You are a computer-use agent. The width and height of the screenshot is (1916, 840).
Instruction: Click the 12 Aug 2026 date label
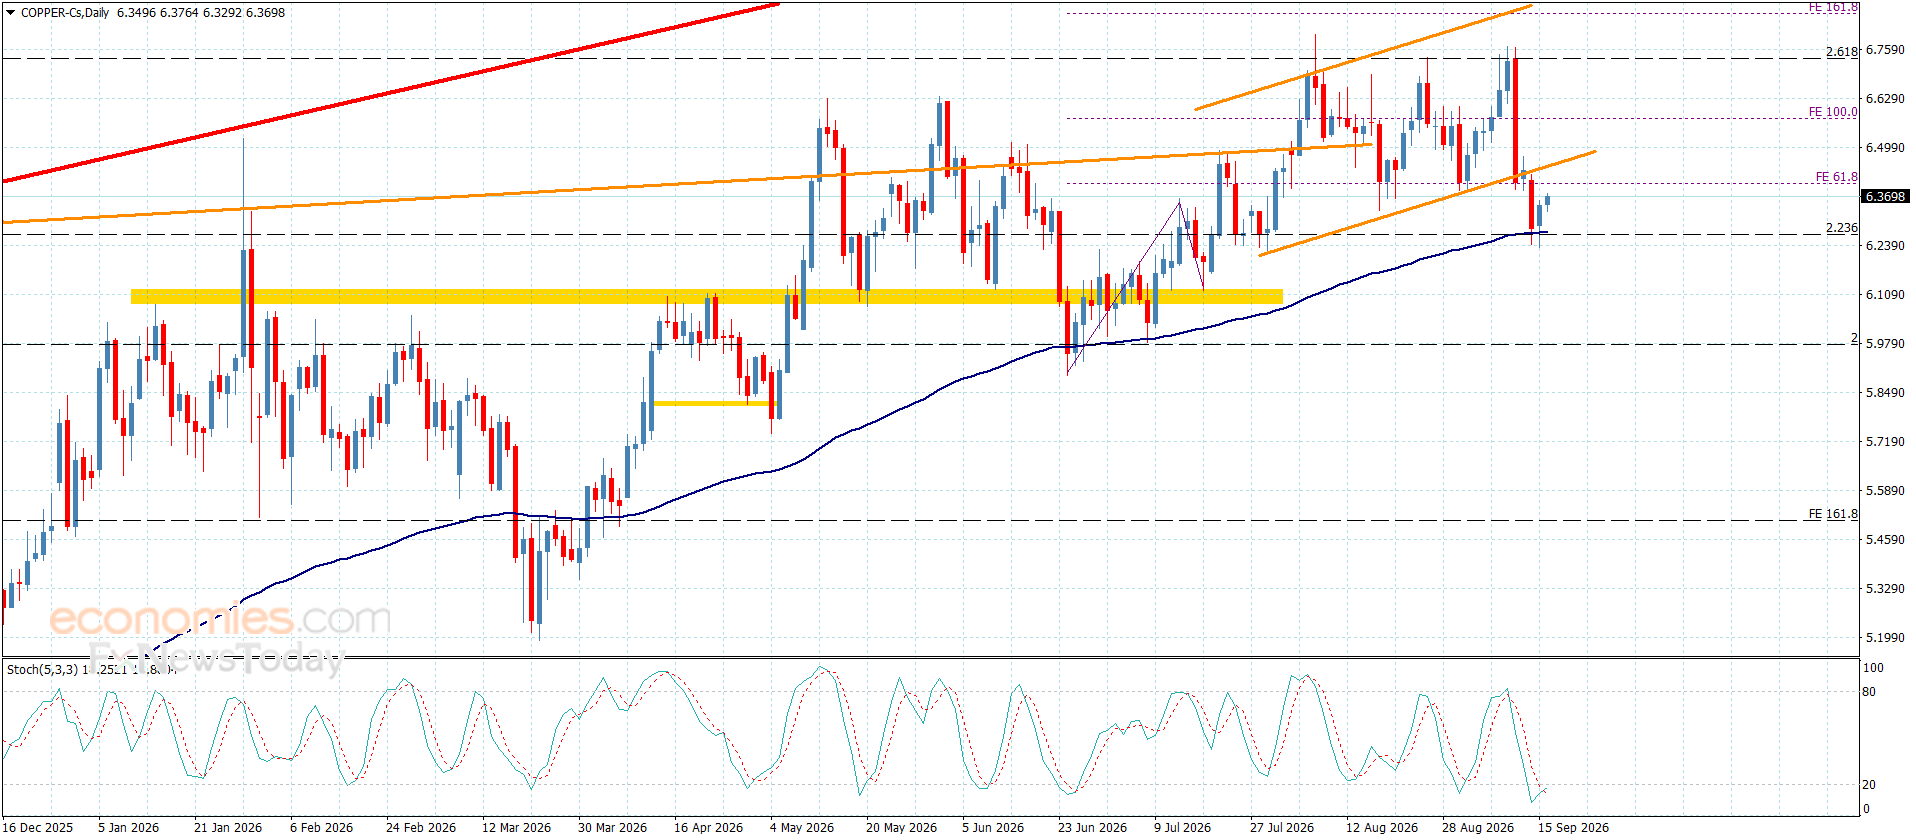point(1381,828)
